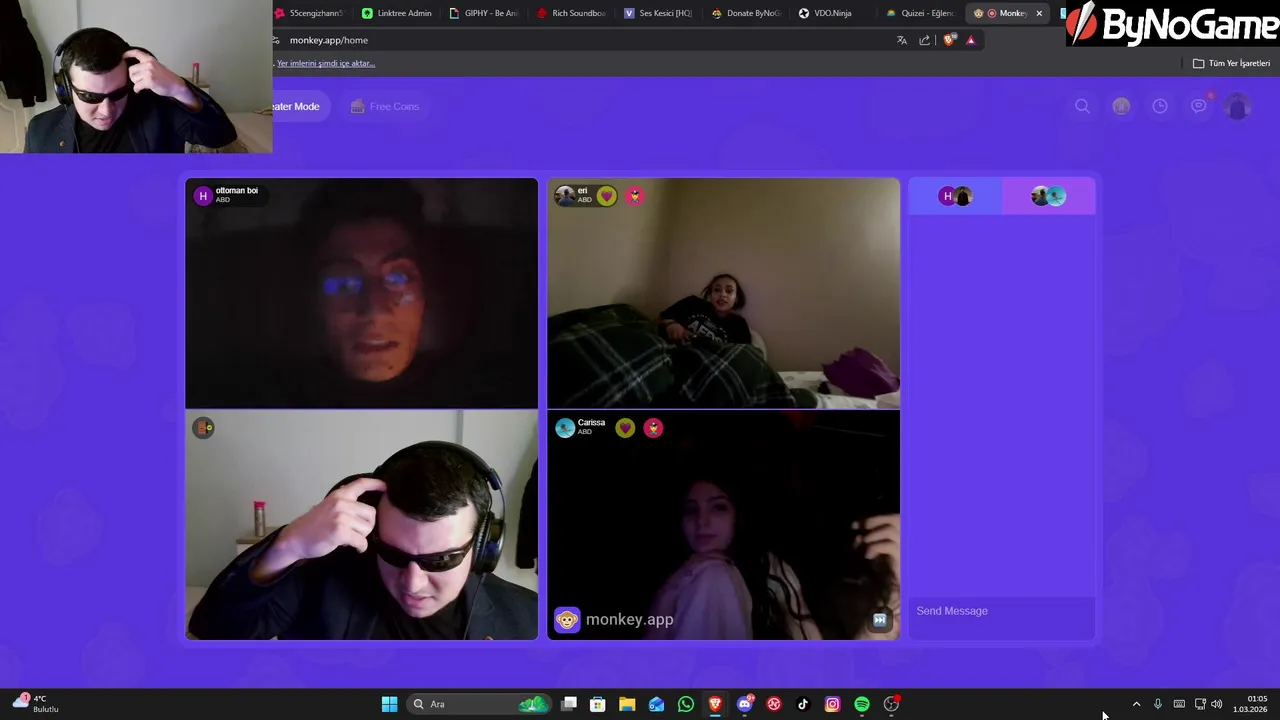Open the Outlook mail taskbar icon
Image resolution: width=1280 pixels, height=720 pixels.
pyautogui.click(x=656, y=704)
